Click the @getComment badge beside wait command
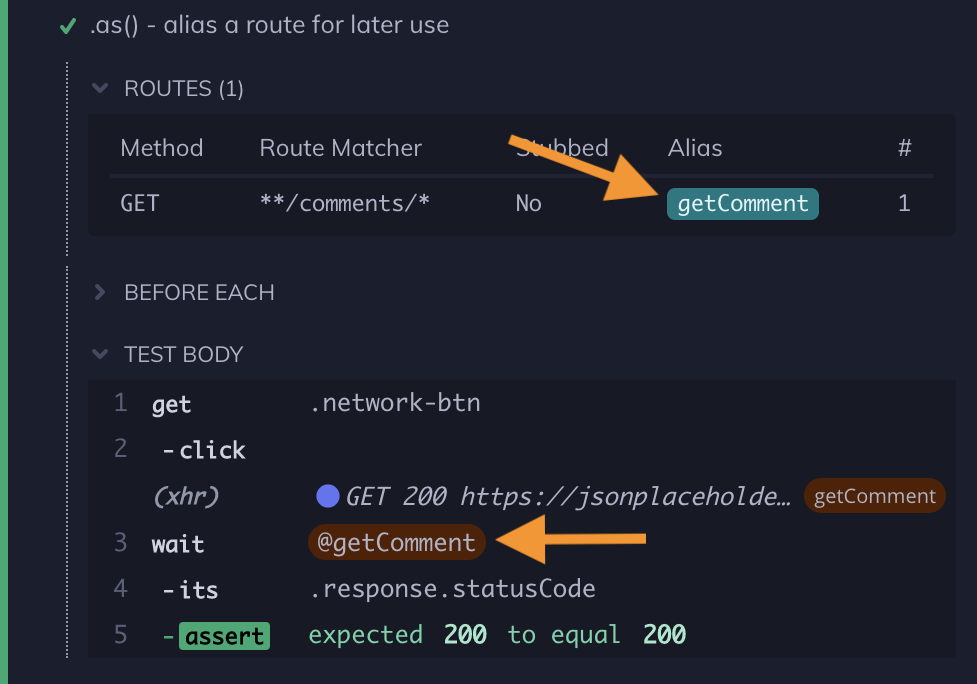Screen dimensions: 977x684 coord(396,542)
